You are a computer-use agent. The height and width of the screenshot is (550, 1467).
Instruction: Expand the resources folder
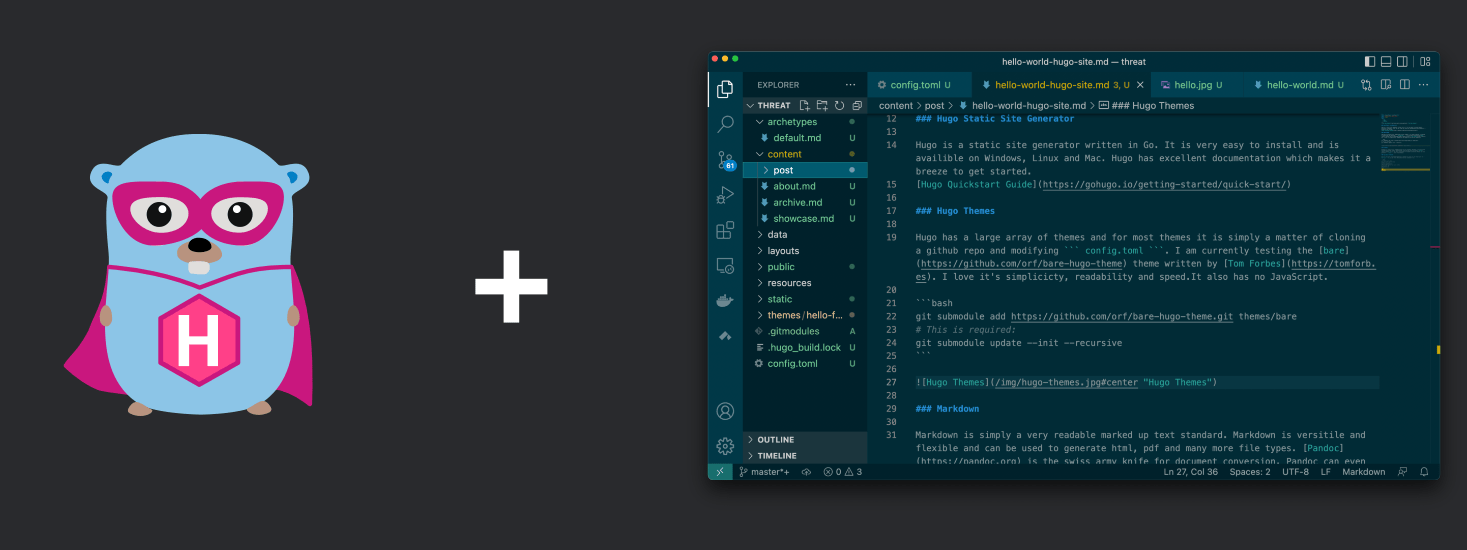pos(805,283)
